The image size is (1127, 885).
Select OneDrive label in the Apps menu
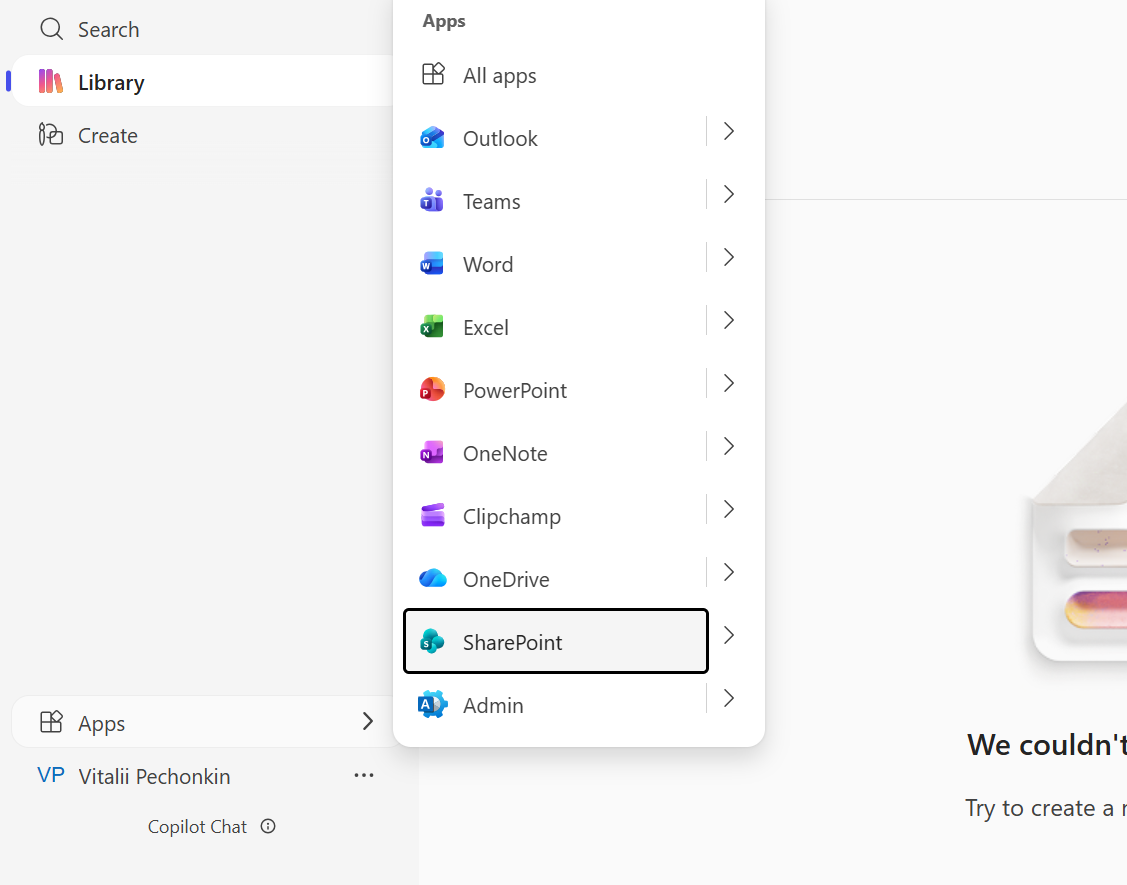point(506,579)
